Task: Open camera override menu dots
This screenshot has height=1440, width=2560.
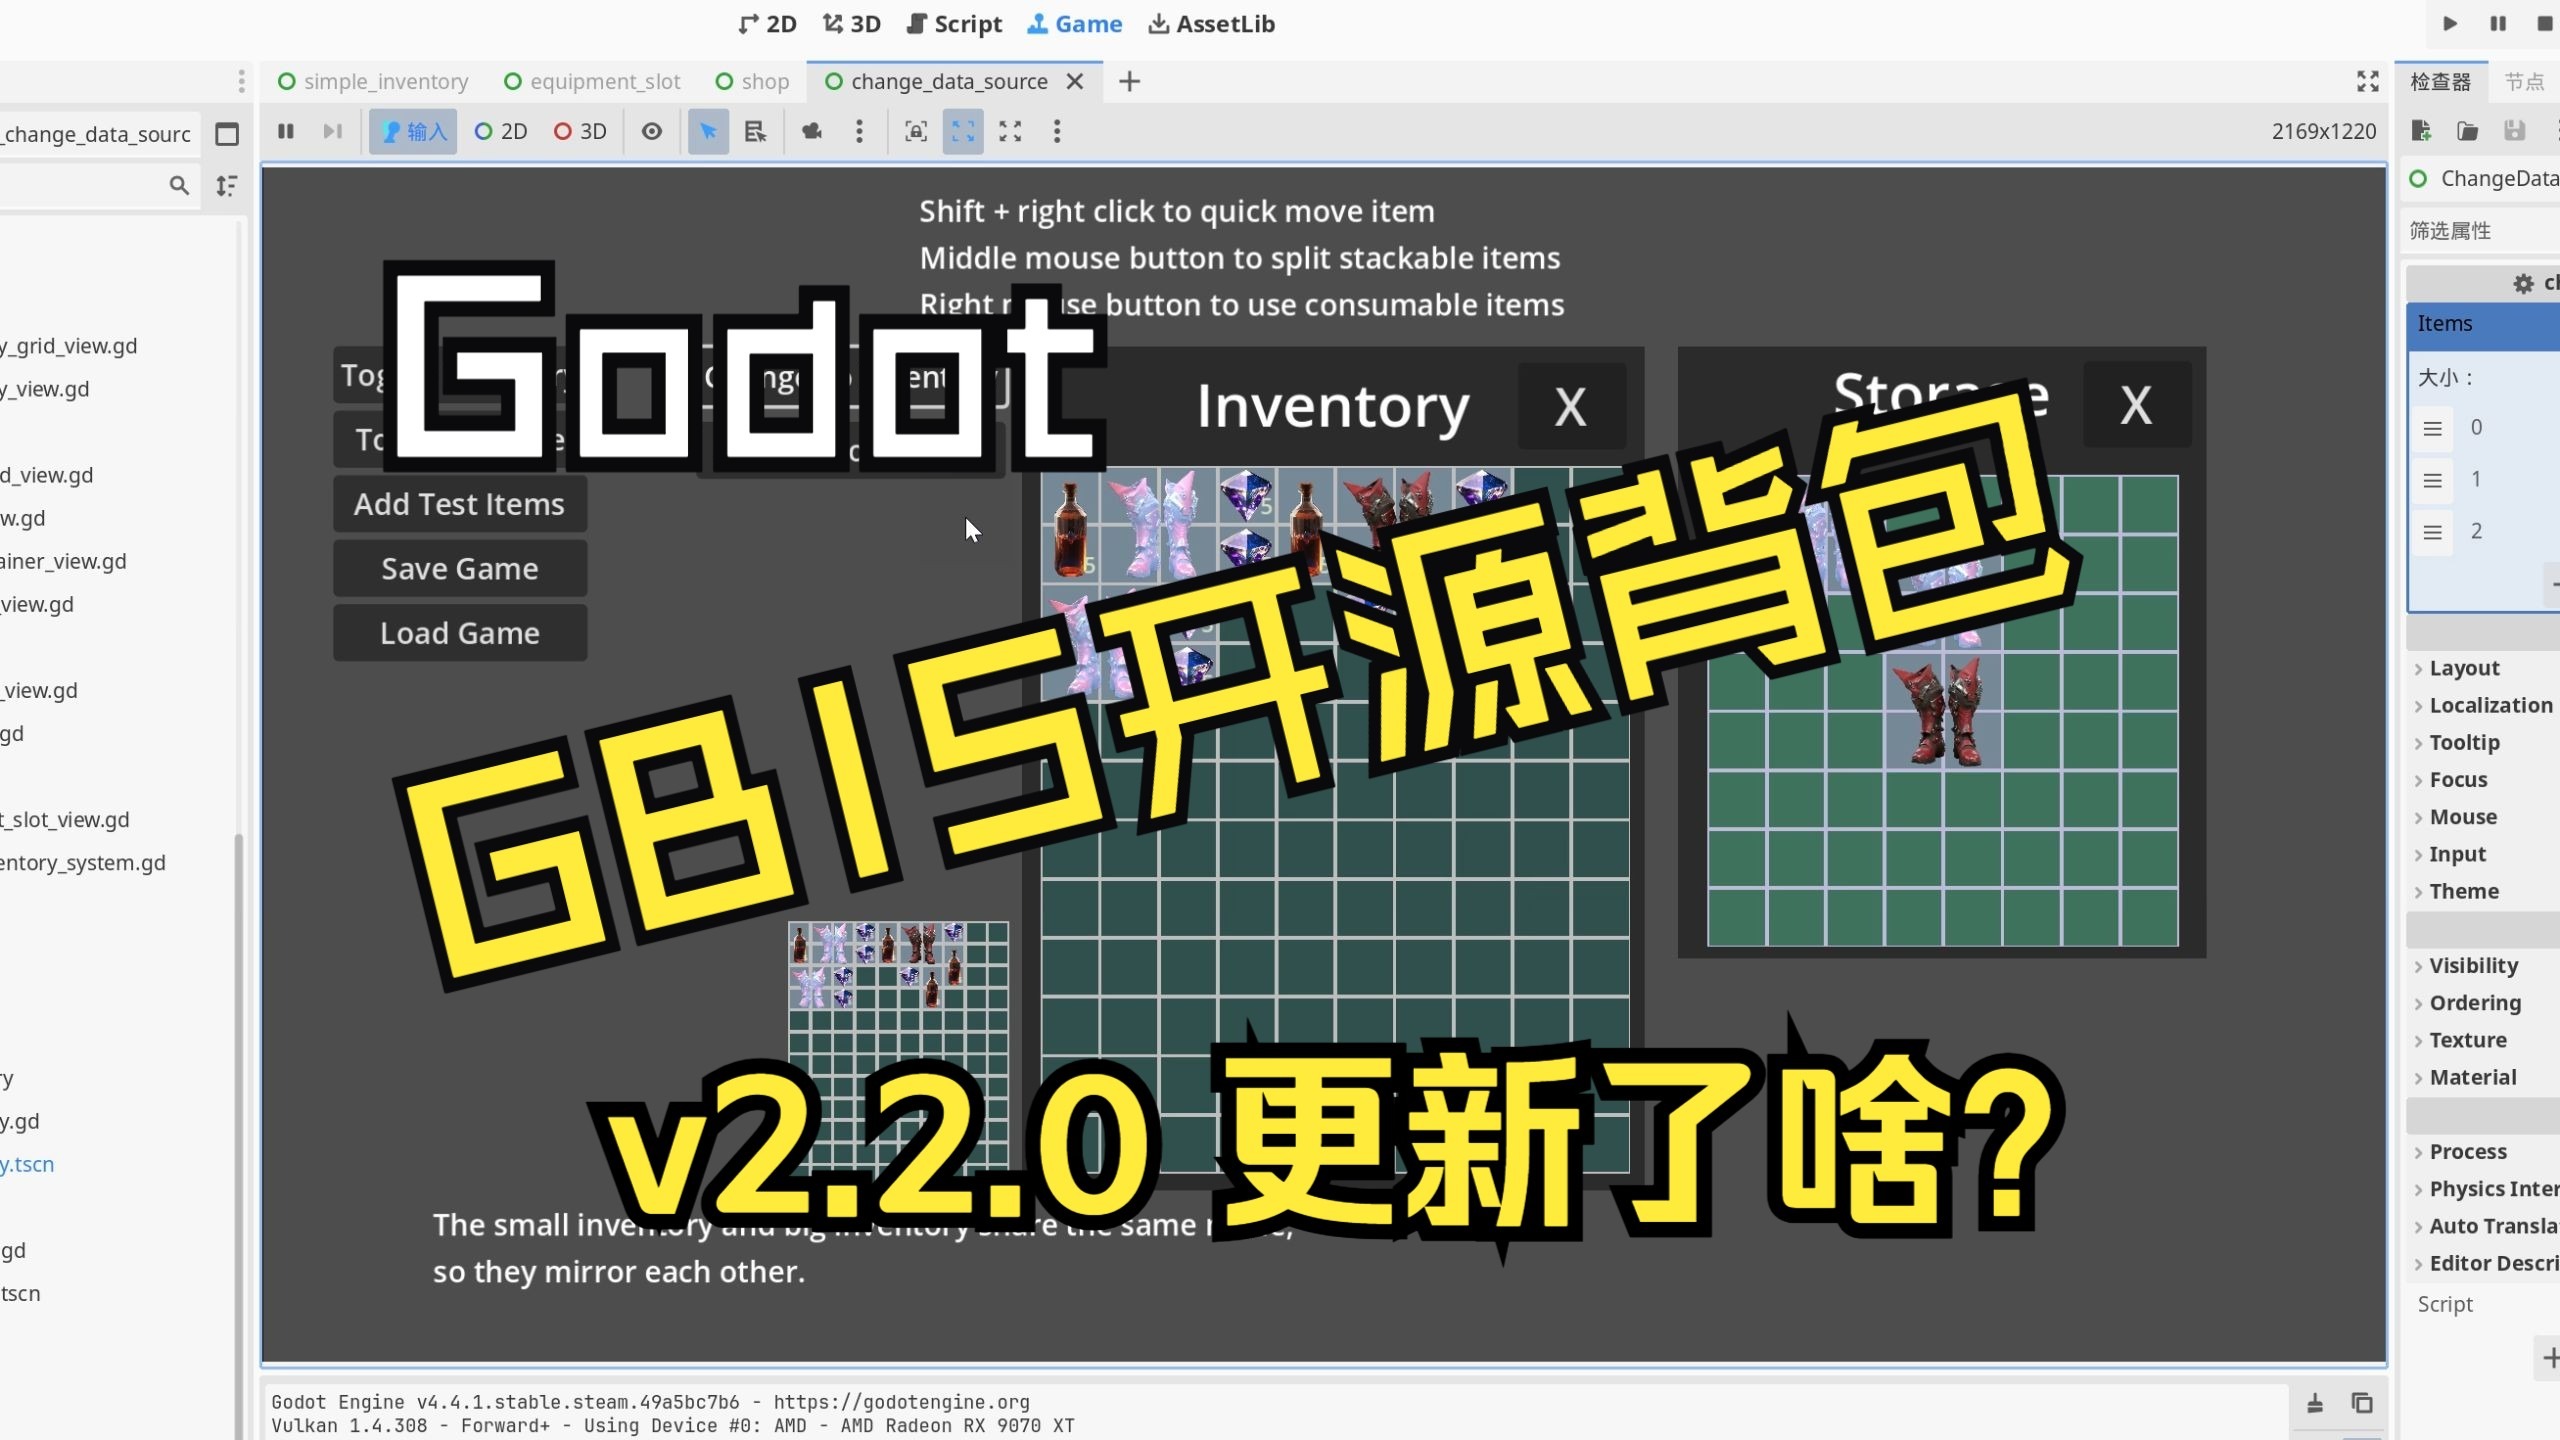Action: 859,131
